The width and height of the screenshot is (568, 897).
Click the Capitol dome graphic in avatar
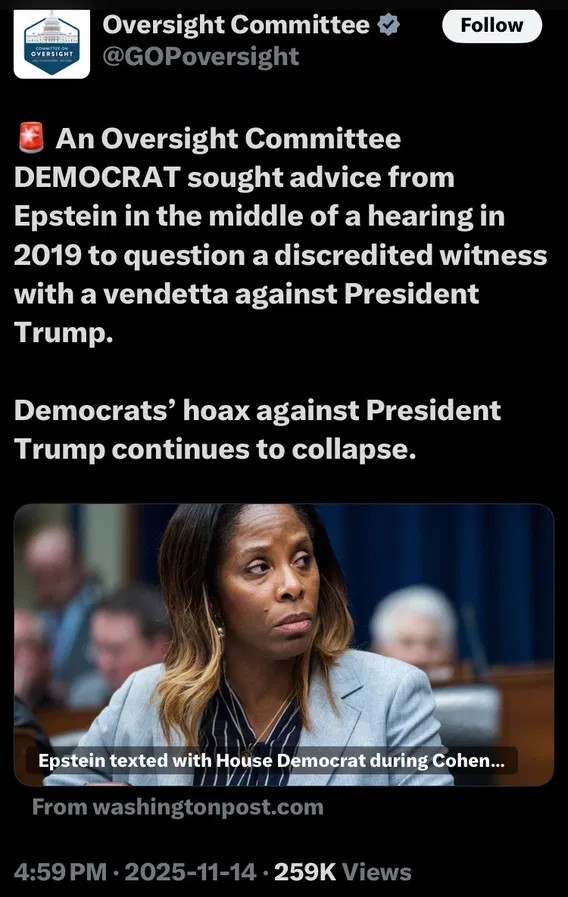click(x=51, y=23)
